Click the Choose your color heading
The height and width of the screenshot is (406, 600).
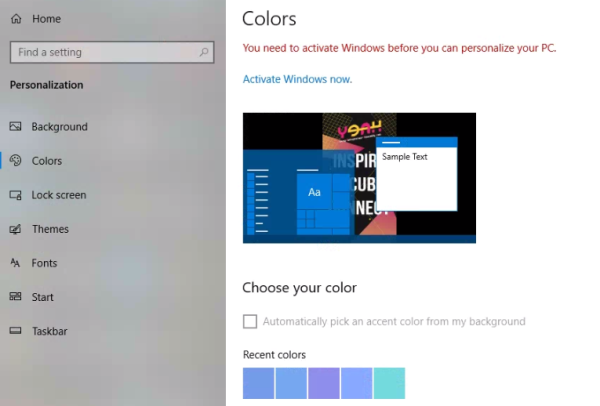299,288
